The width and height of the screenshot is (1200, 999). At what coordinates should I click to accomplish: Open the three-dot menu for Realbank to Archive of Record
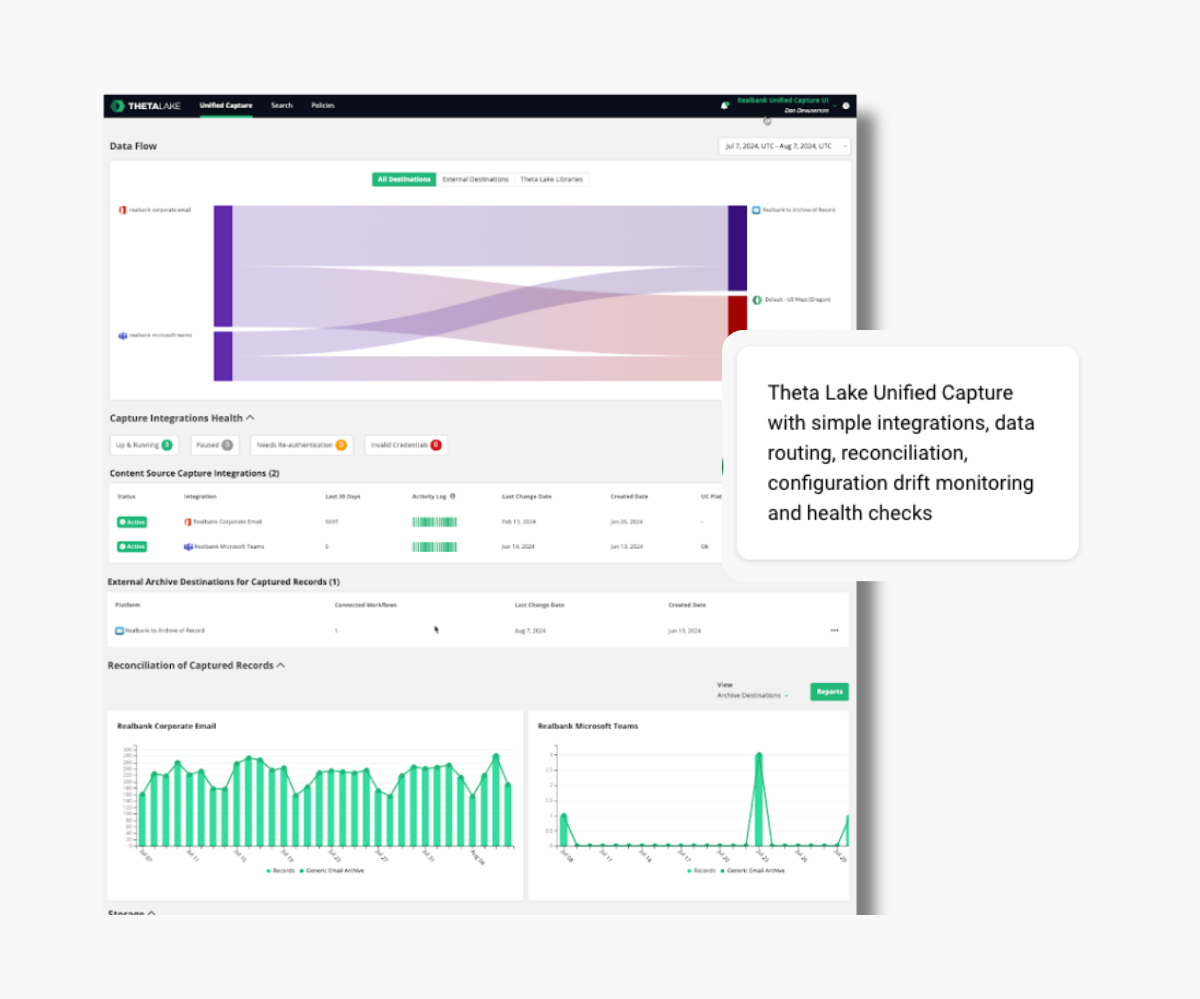pos(836,630)
